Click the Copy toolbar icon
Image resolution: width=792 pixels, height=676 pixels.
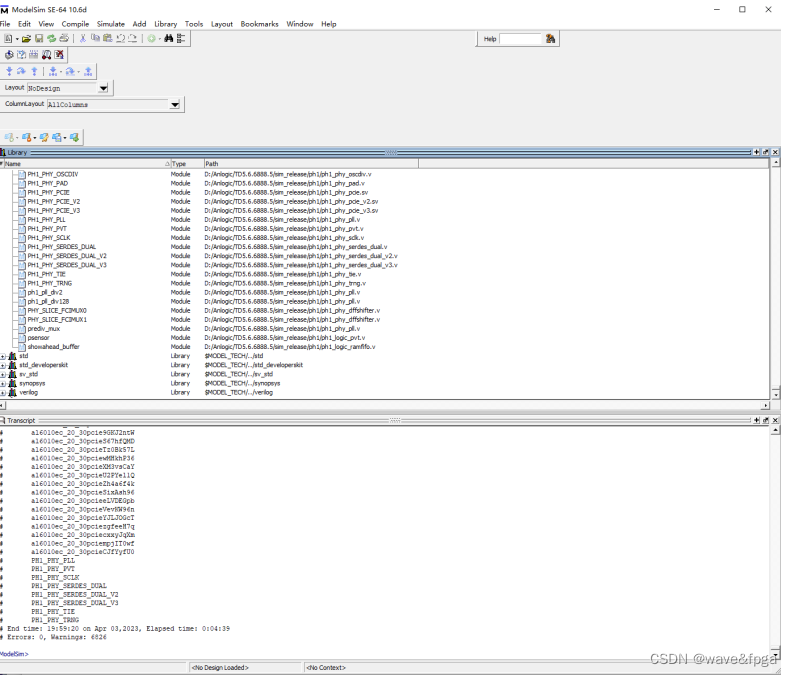(95, 38)
